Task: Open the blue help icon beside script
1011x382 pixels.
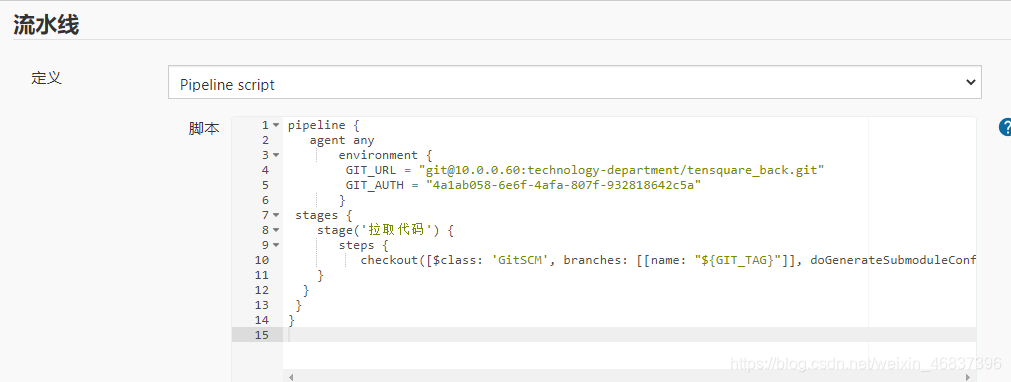Action: coord(1005,126)
